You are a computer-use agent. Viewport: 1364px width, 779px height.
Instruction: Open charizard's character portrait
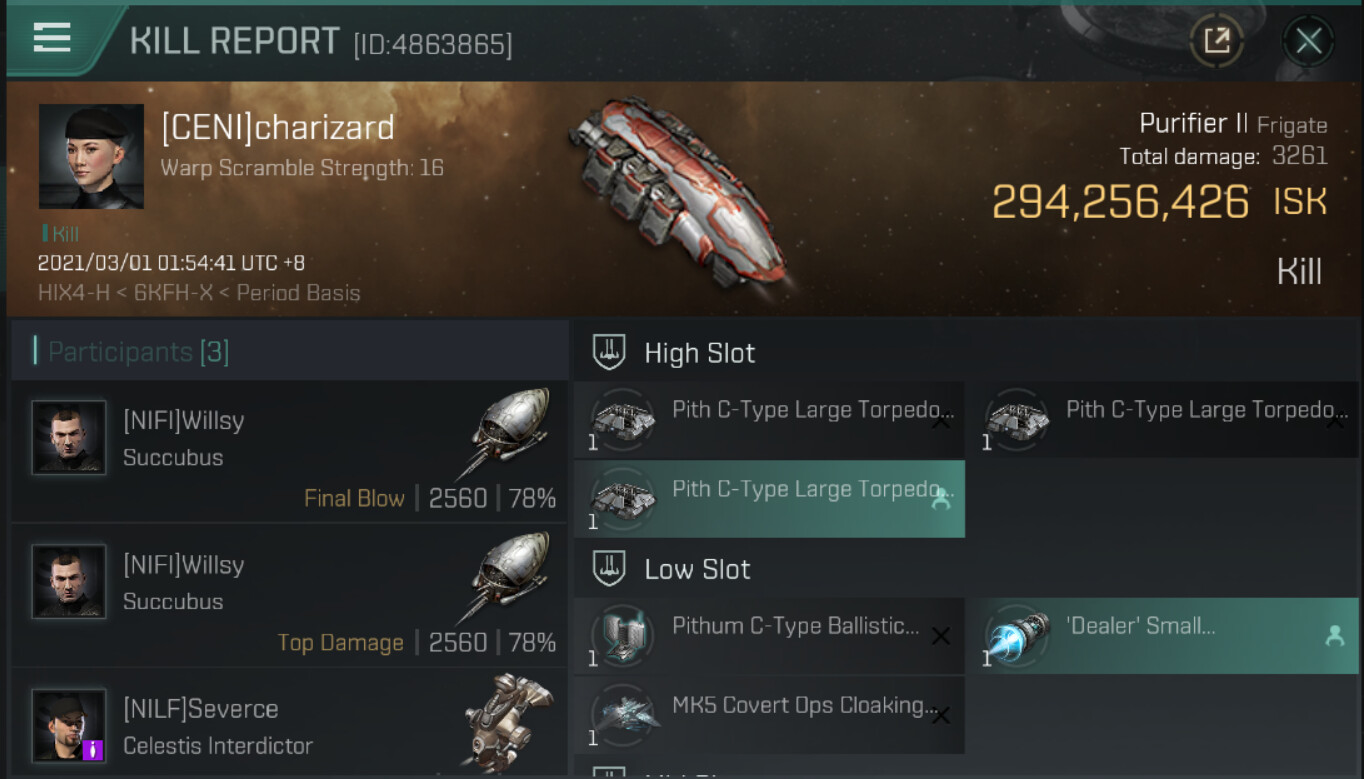91,157
